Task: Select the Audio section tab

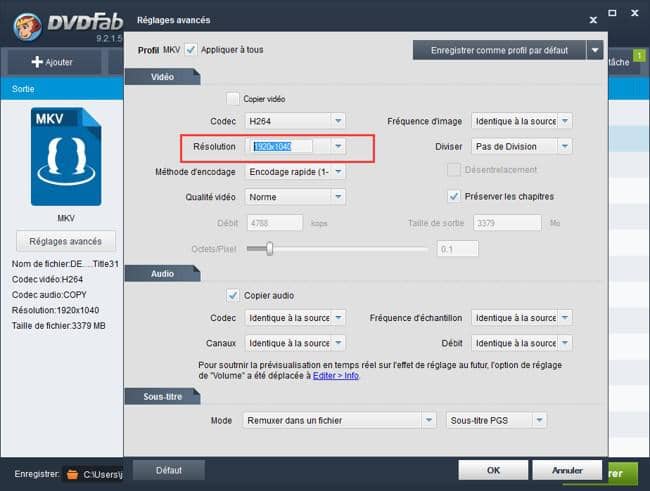Action: coord(162,274)
